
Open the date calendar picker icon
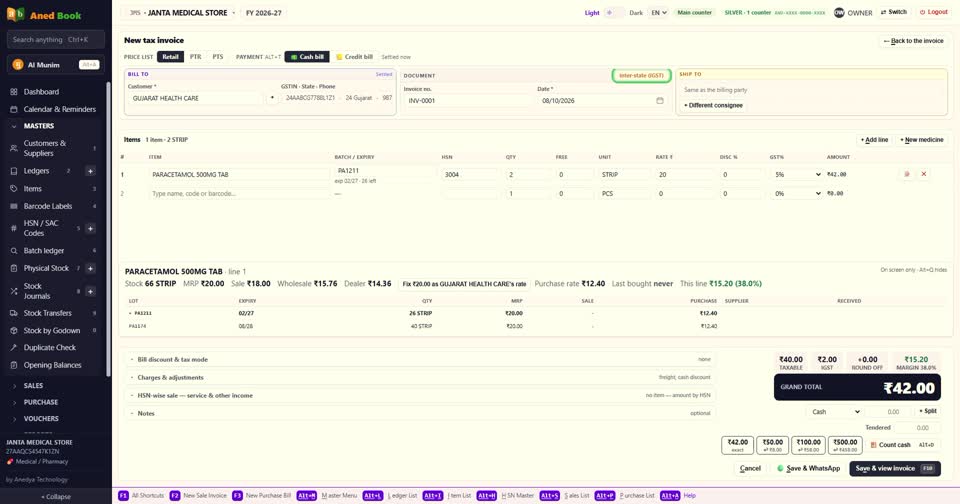pyautogui.click(x=659, y=100)
